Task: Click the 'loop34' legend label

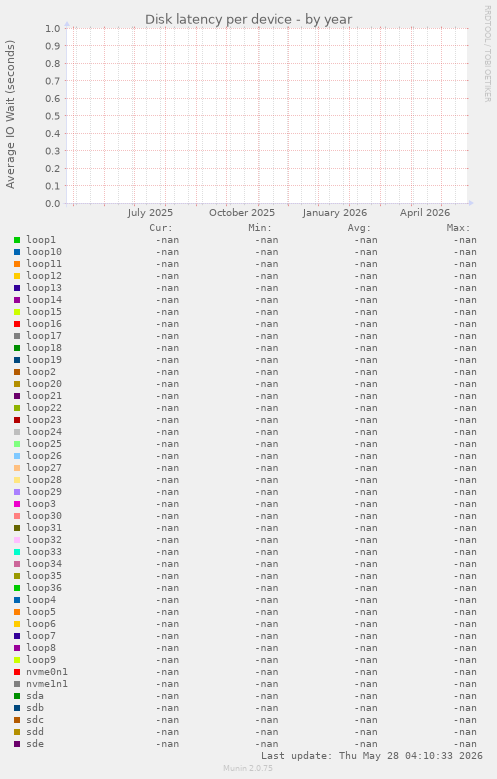Action: (x=44, y=564)
